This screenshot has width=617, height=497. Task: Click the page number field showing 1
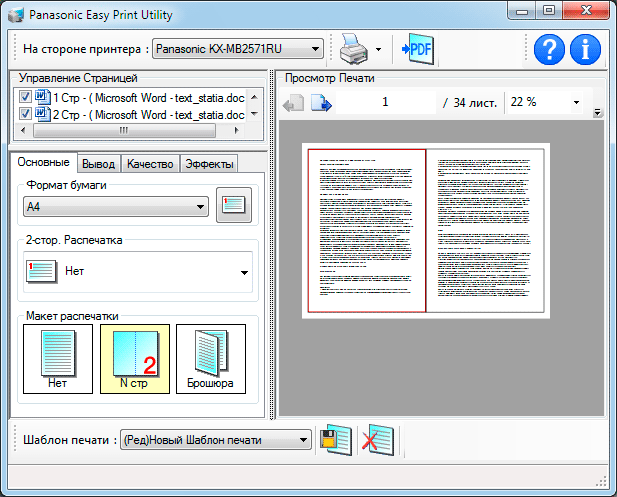click(x=386, y=102)
